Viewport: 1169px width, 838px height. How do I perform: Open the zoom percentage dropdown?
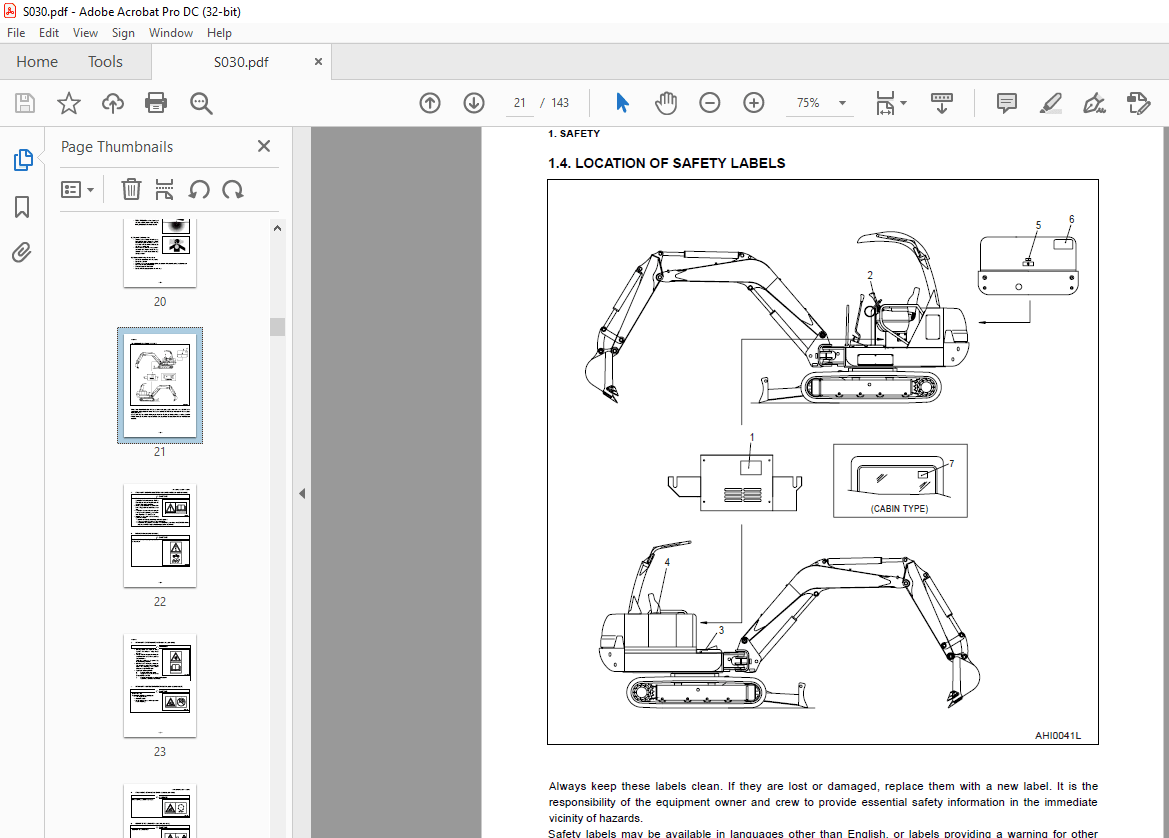coord(841,103)
